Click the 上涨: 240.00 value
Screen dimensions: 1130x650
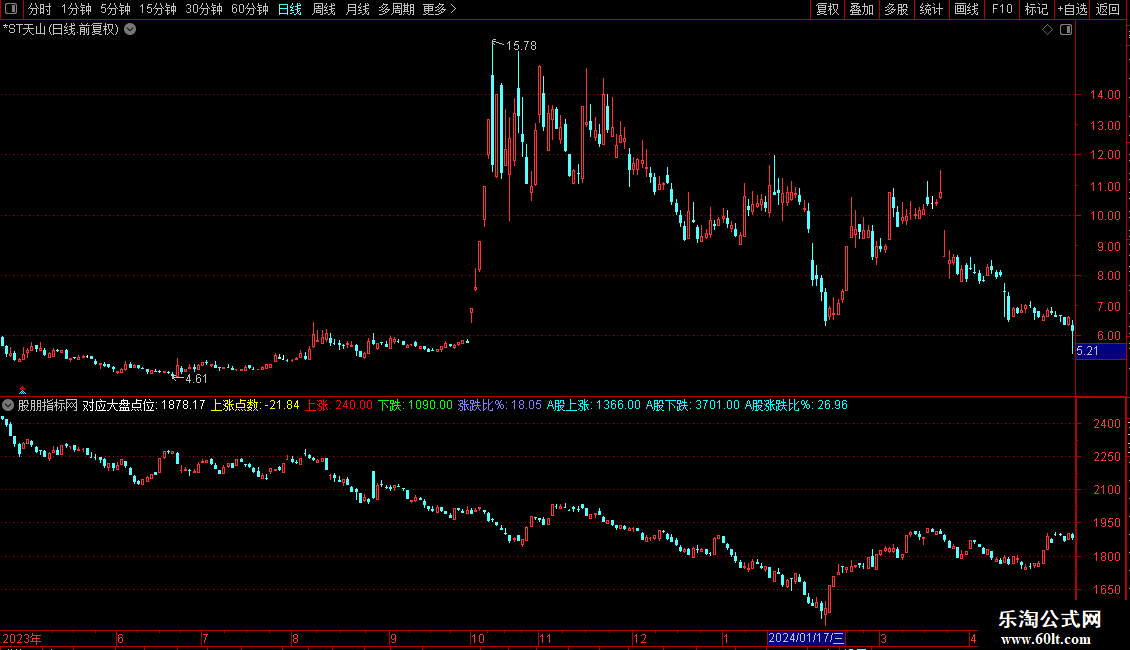[x=339, y=405]
